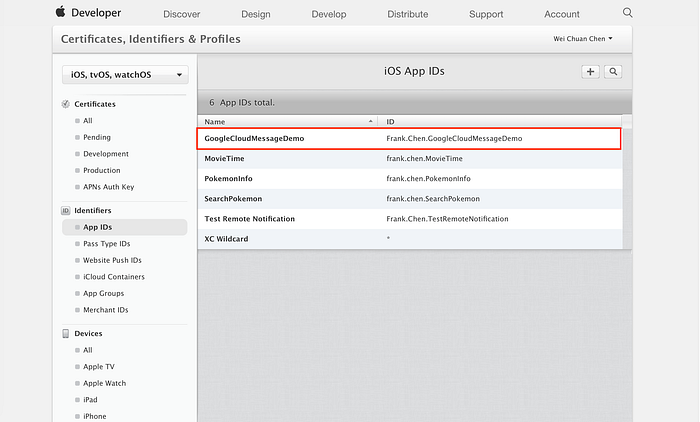Select Development certificates
Viewport: 700px width, 422px height.
tap(106, 154)
